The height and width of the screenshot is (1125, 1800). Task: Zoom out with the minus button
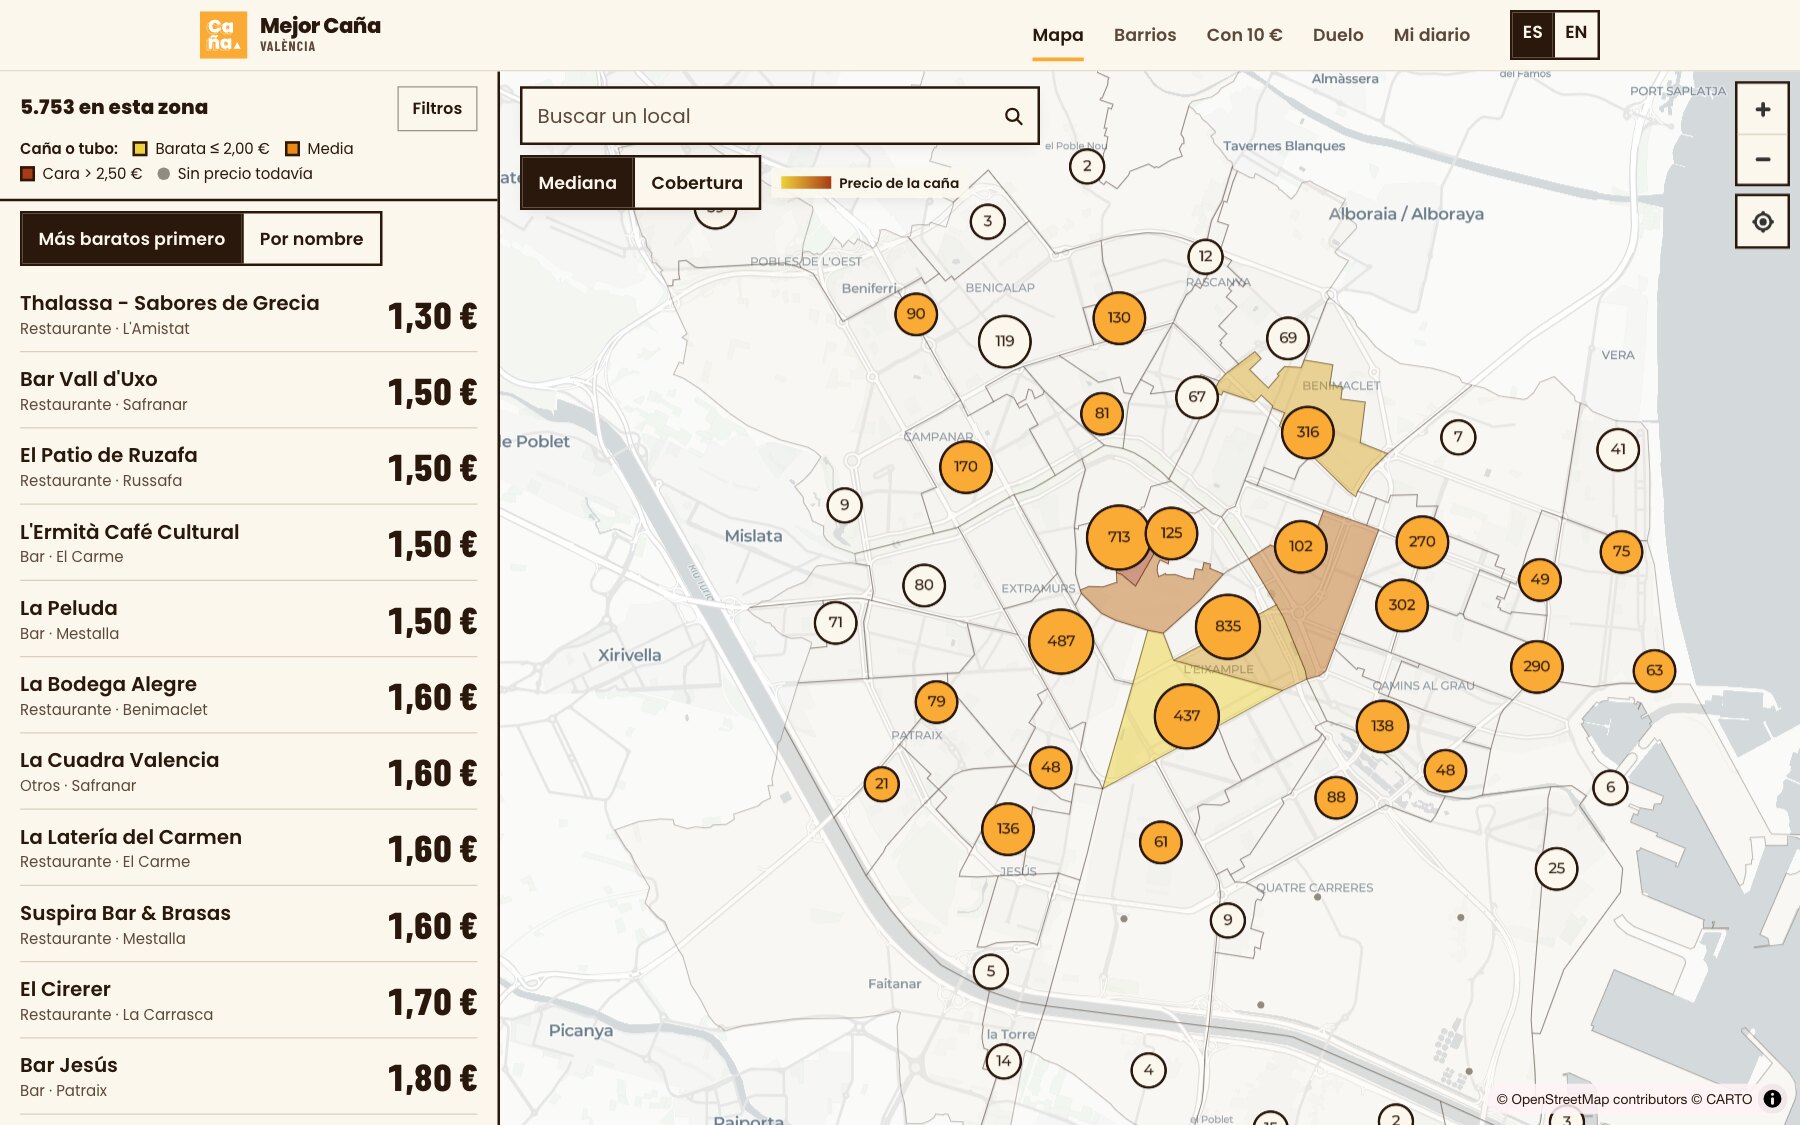click(1762, 160)
